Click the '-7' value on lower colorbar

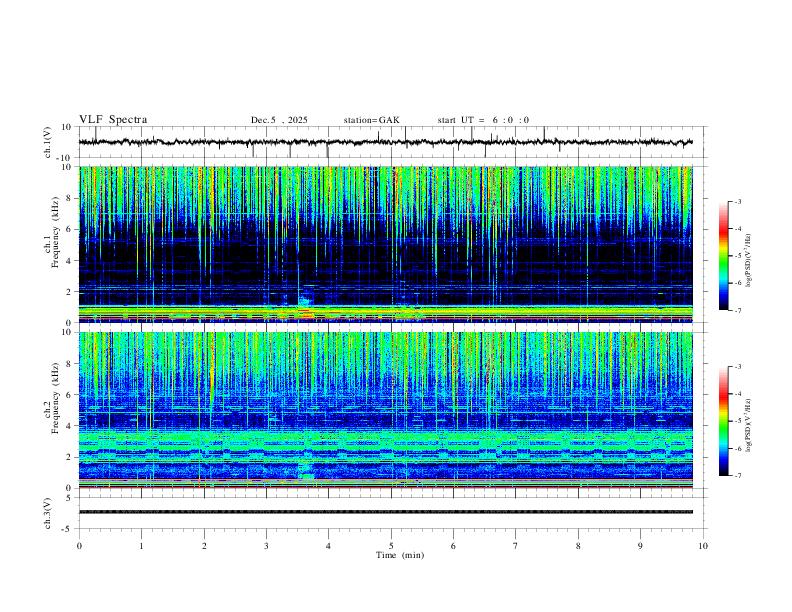(737, 476)
